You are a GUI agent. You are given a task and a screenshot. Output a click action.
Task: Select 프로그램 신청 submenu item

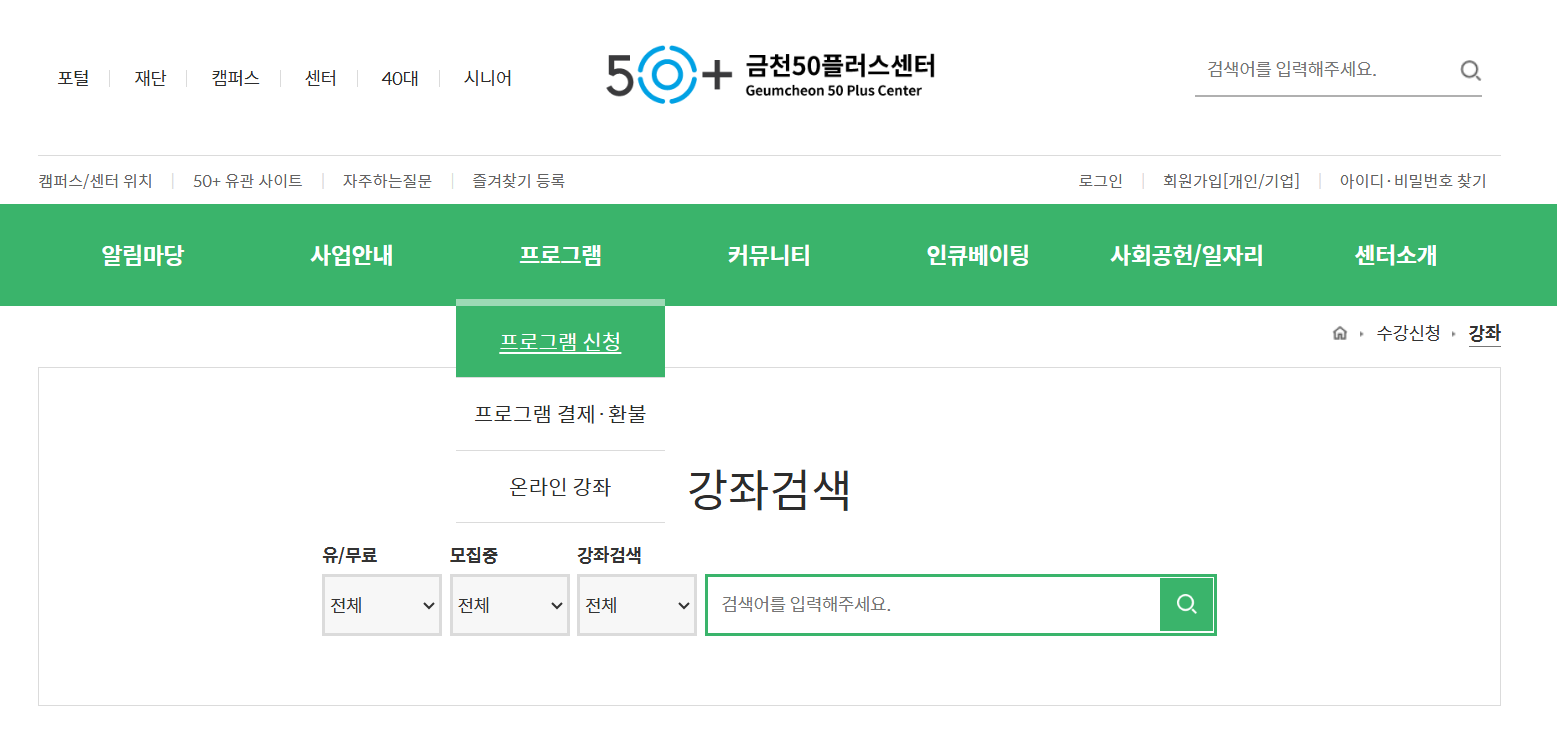coord(560,342)
